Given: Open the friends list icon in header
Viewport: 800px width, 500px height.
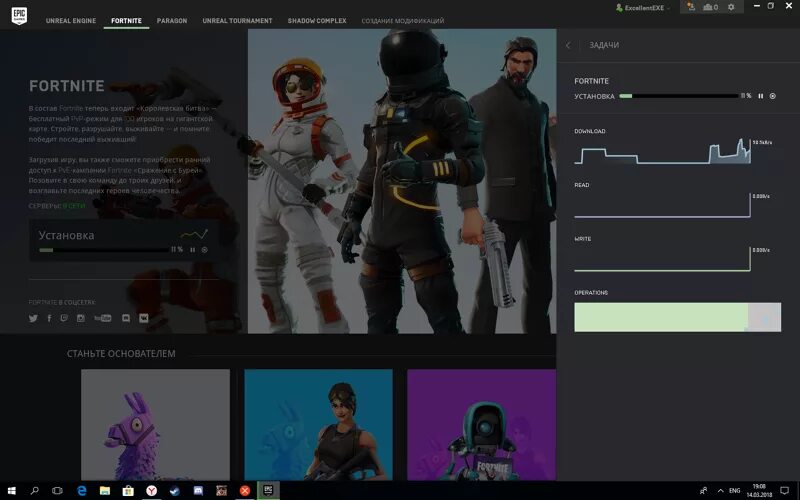Looking at the screenshot, I should click(x=691, y=7).
